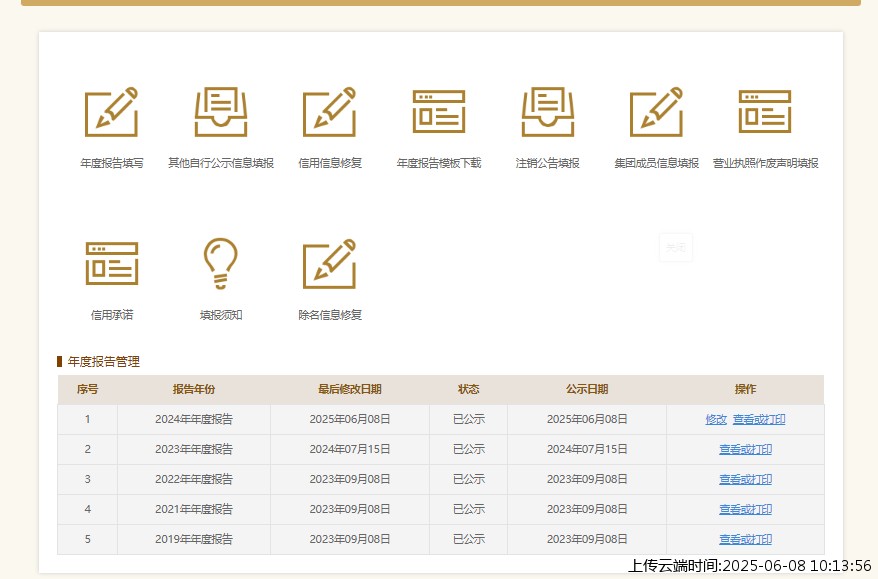Select the 2019年年度报告 cell
The height and width of the screenshot is (579, 878).
[x=194, y=539]
